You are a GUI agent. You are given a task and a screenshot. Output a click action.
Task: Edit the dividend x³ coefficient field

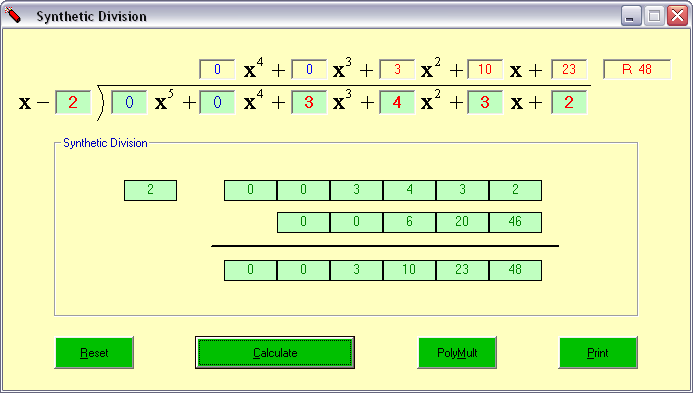click(x=309, y=102)
